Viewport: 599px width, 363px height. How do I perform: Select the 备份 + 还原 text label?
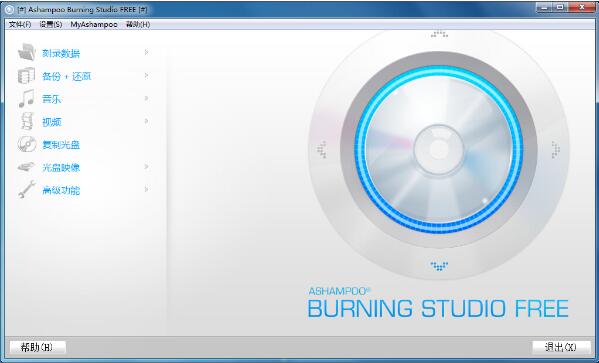(x=66, y=76)
